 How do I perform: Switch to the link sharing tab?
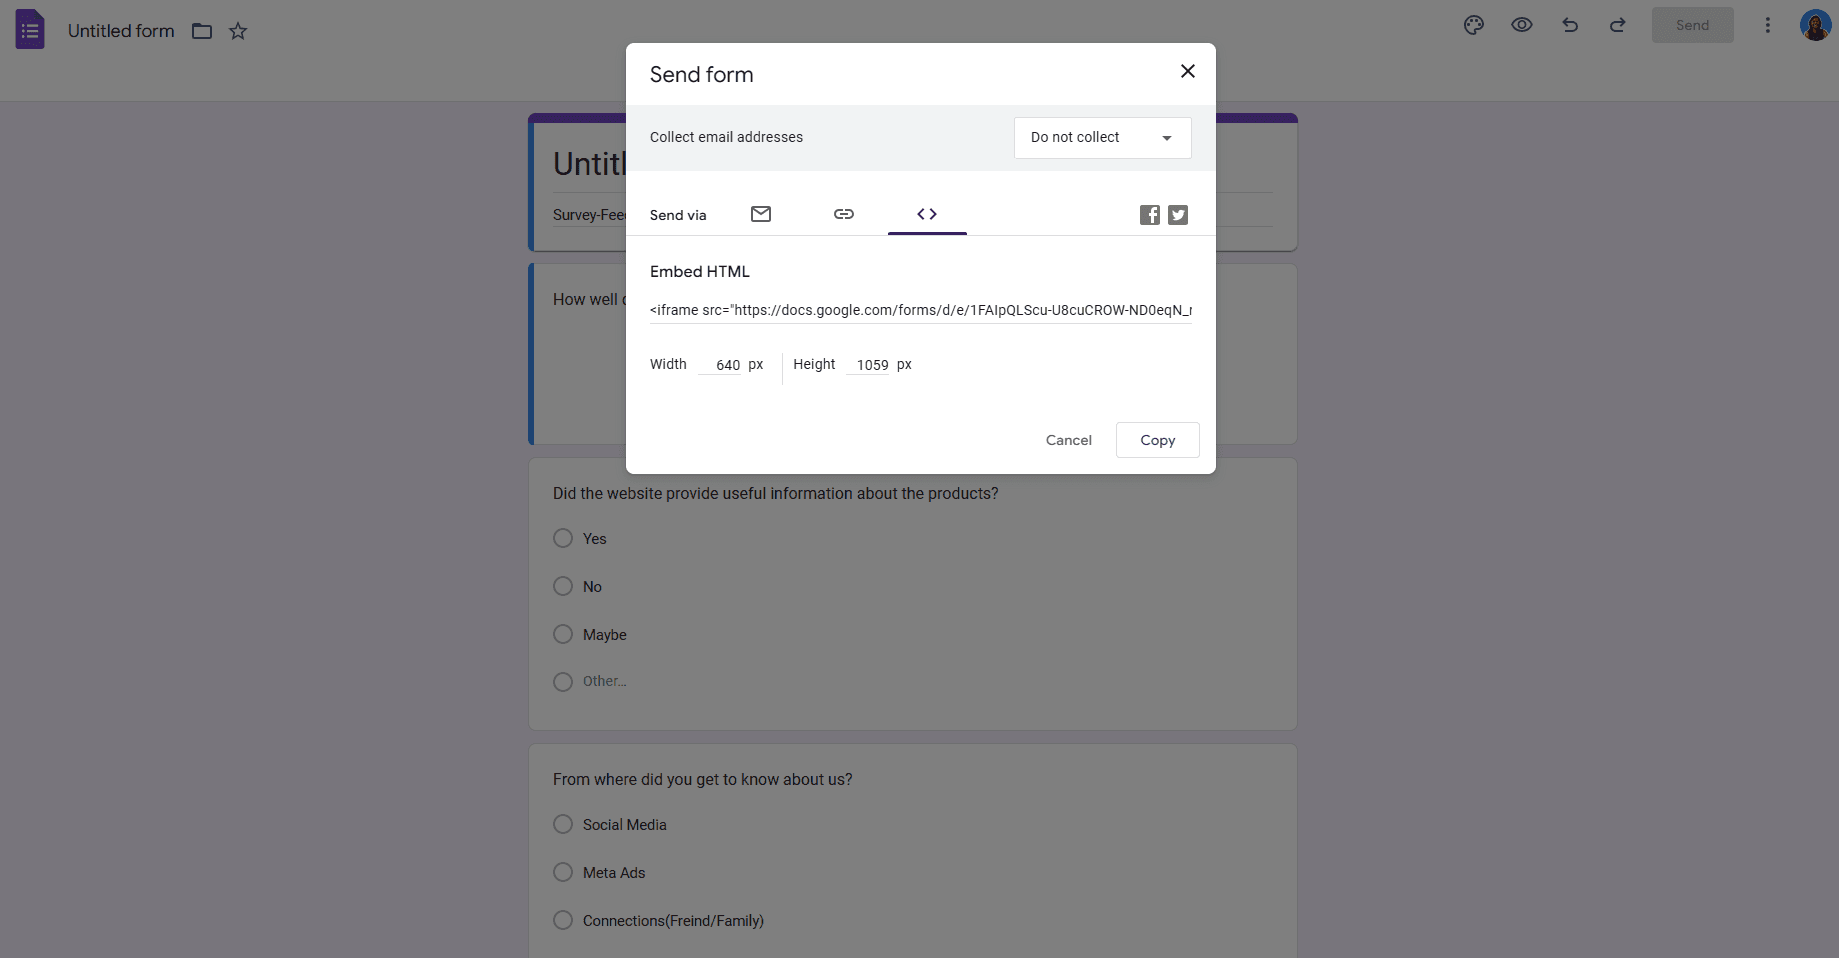843,214
